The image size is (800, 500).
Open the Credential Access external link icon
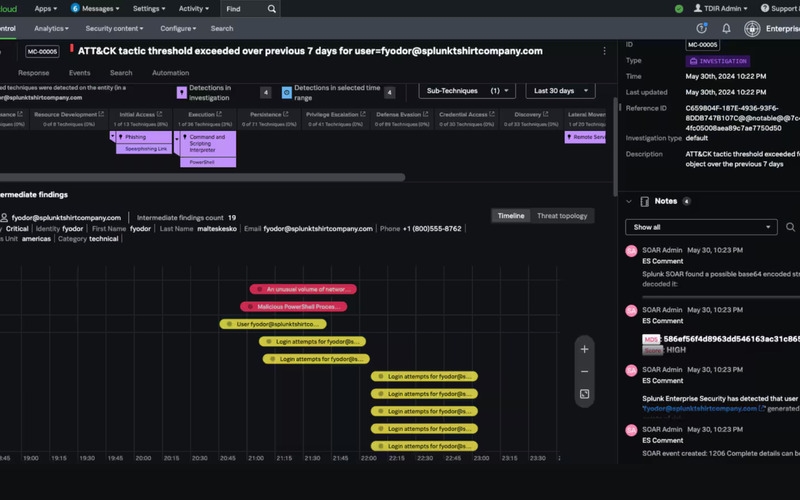pos(491,114)
